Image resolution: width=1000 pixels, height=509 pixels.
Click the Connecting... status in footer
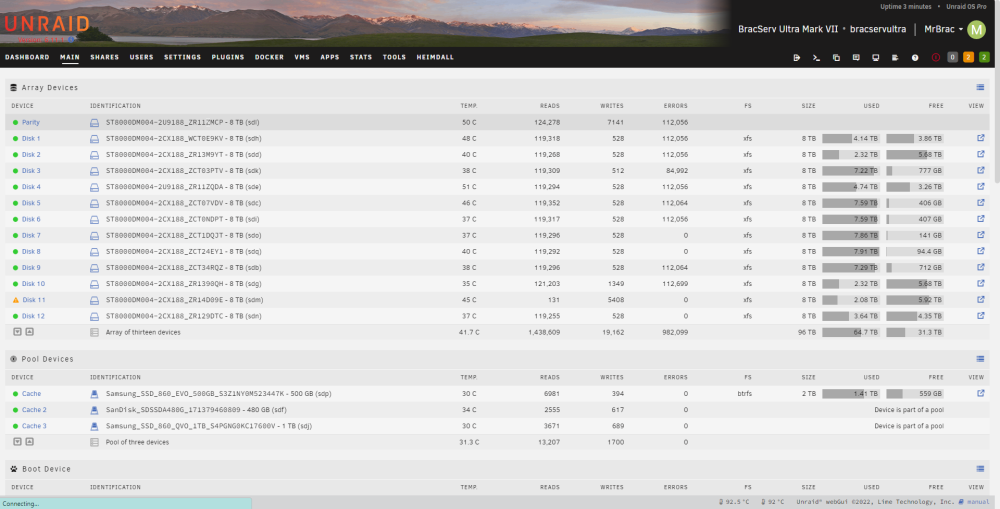pos(125,503)
